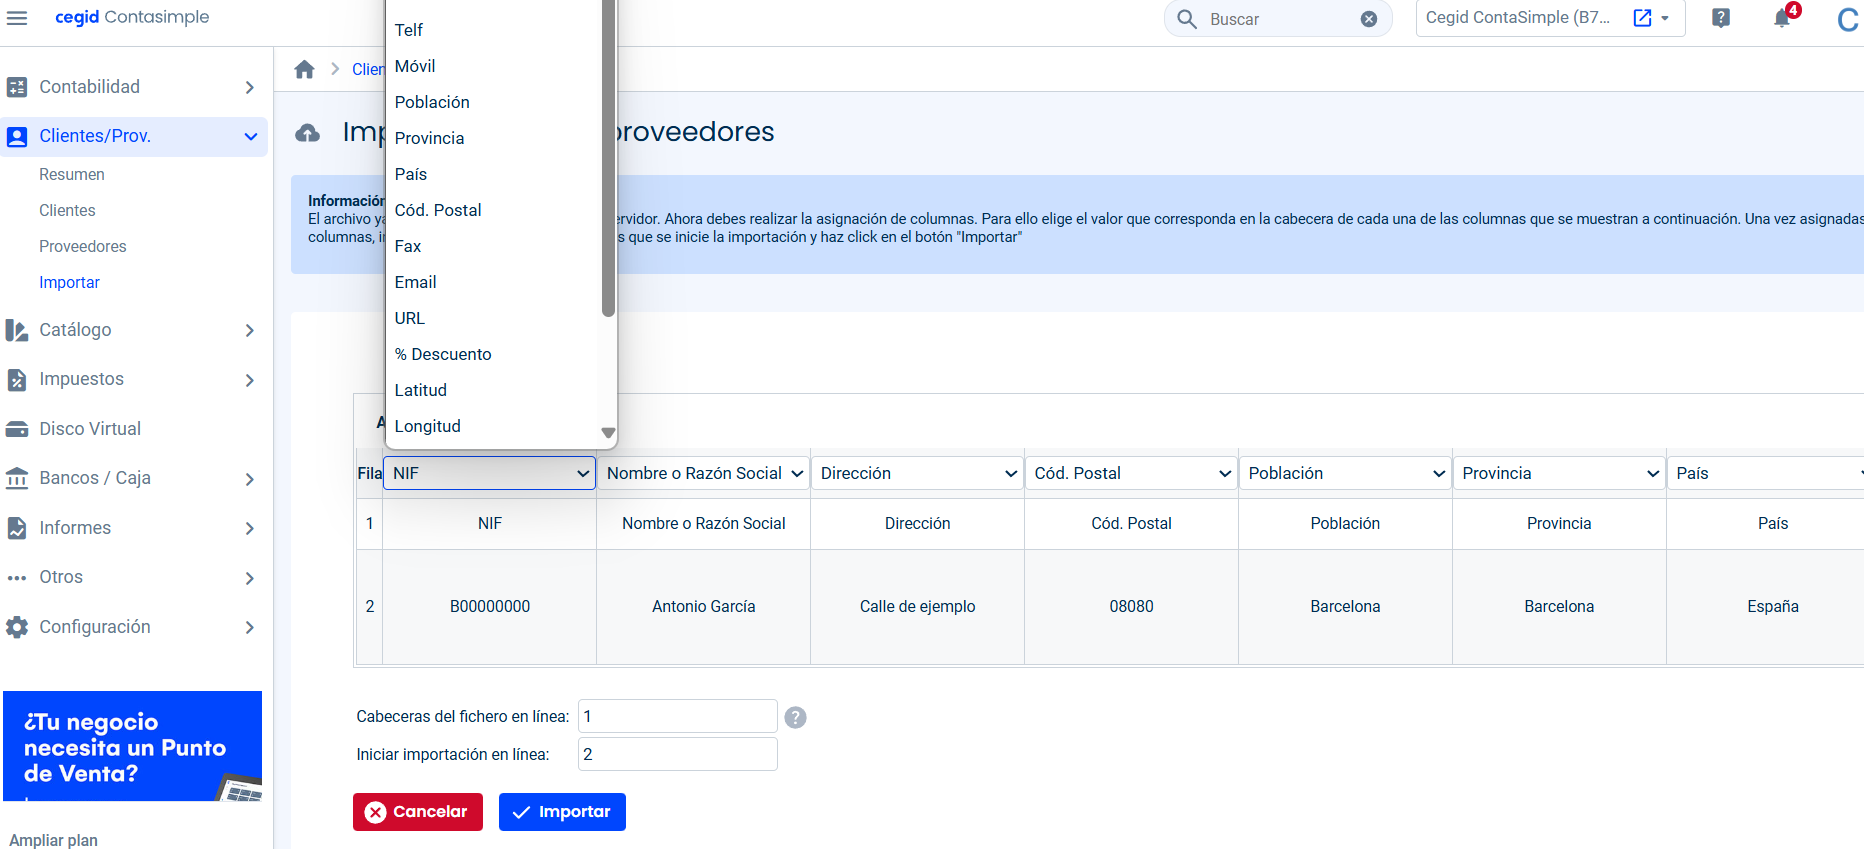
Task: Click the cegid Contasimple logo
Action: click(132, 17)
